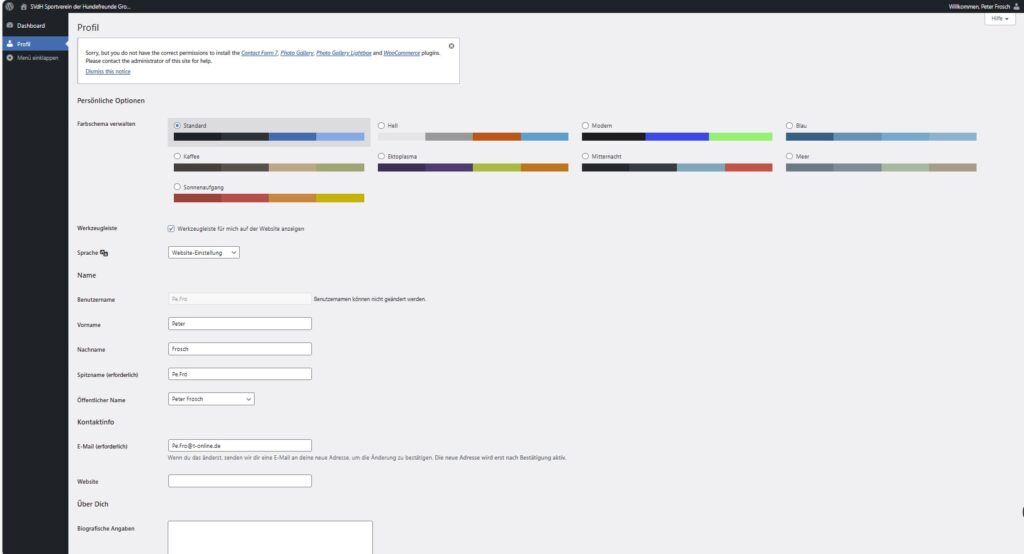Viewport: 1024px width, 554px height.
Task: Click the home icon beside the site name
Action: (x=23, y=6)
